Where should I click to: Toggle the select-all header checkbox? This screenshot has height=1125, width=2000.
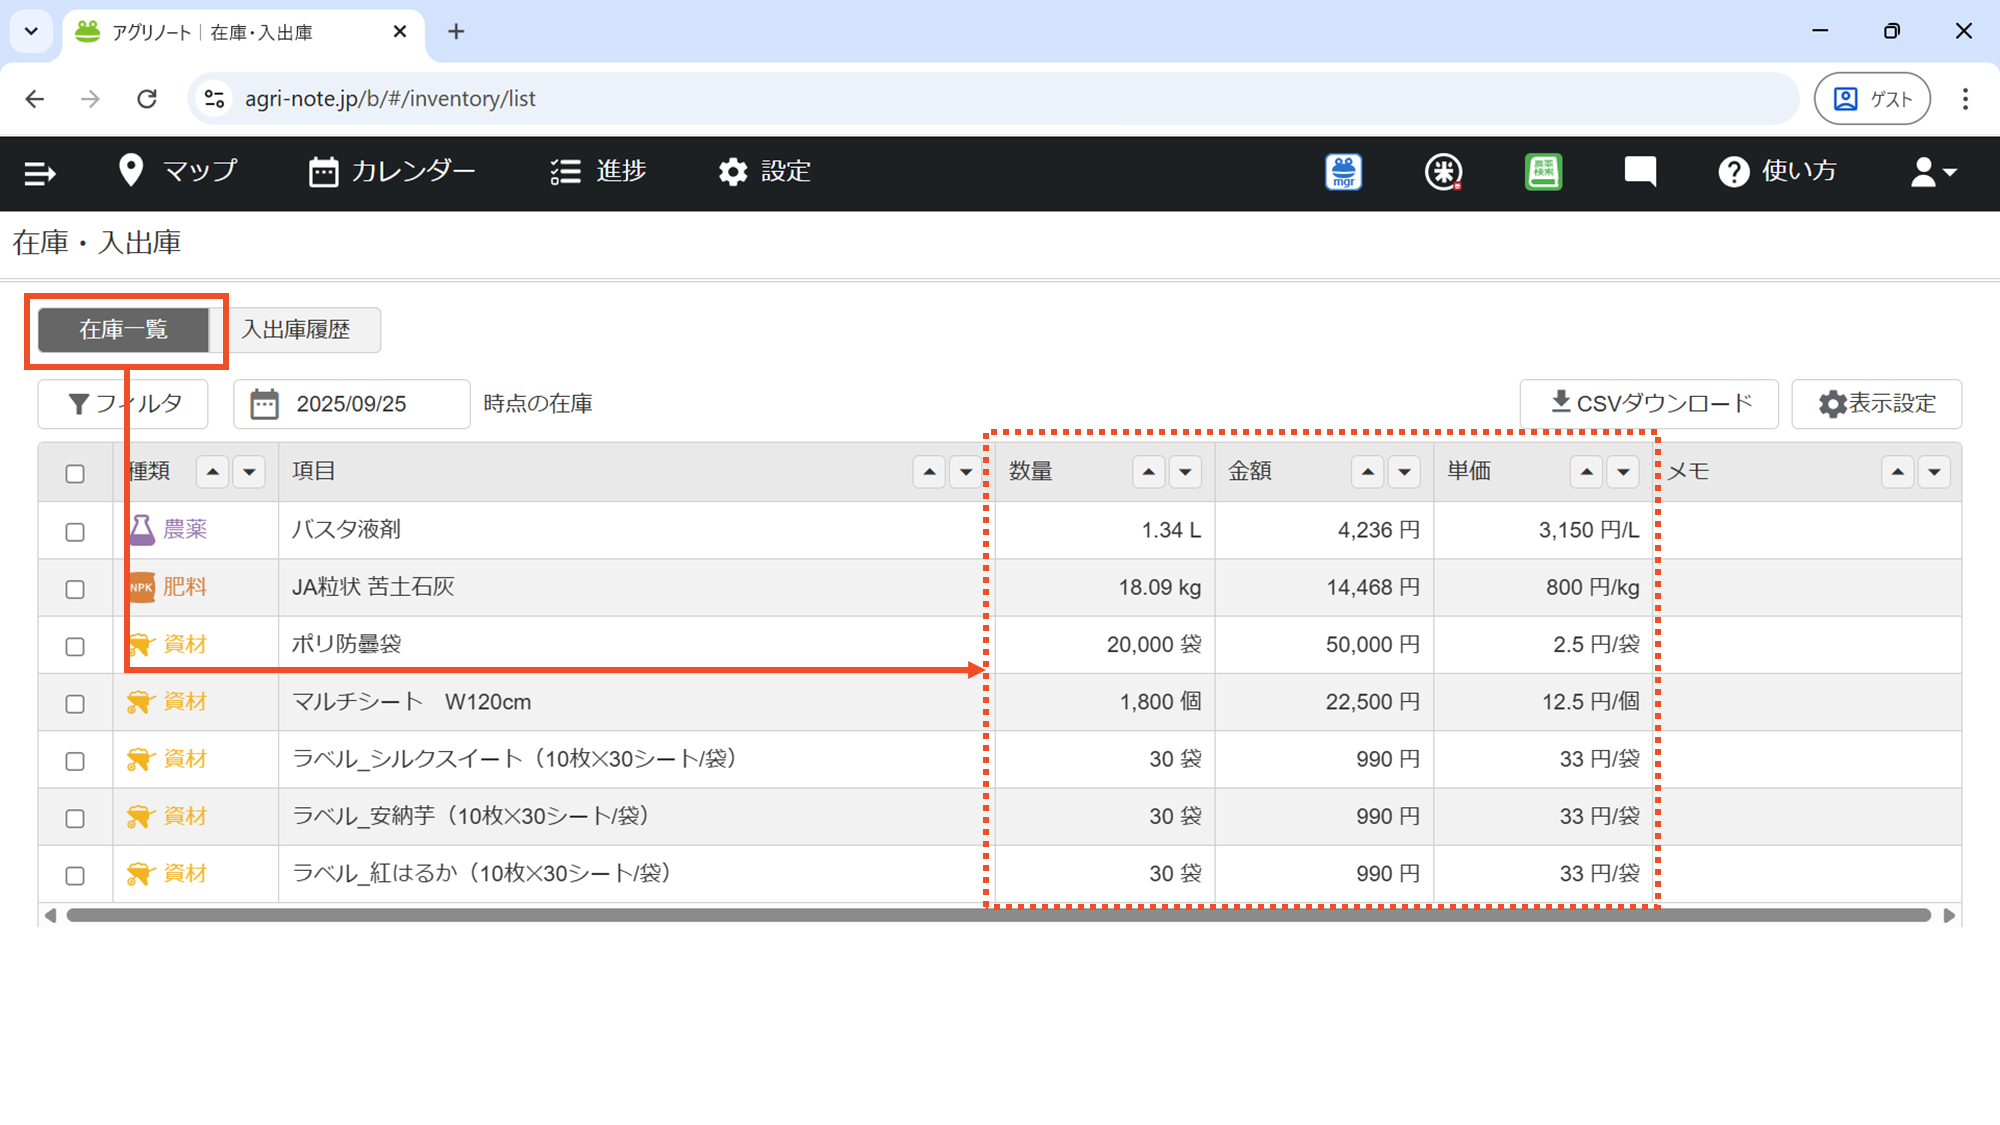75,473
